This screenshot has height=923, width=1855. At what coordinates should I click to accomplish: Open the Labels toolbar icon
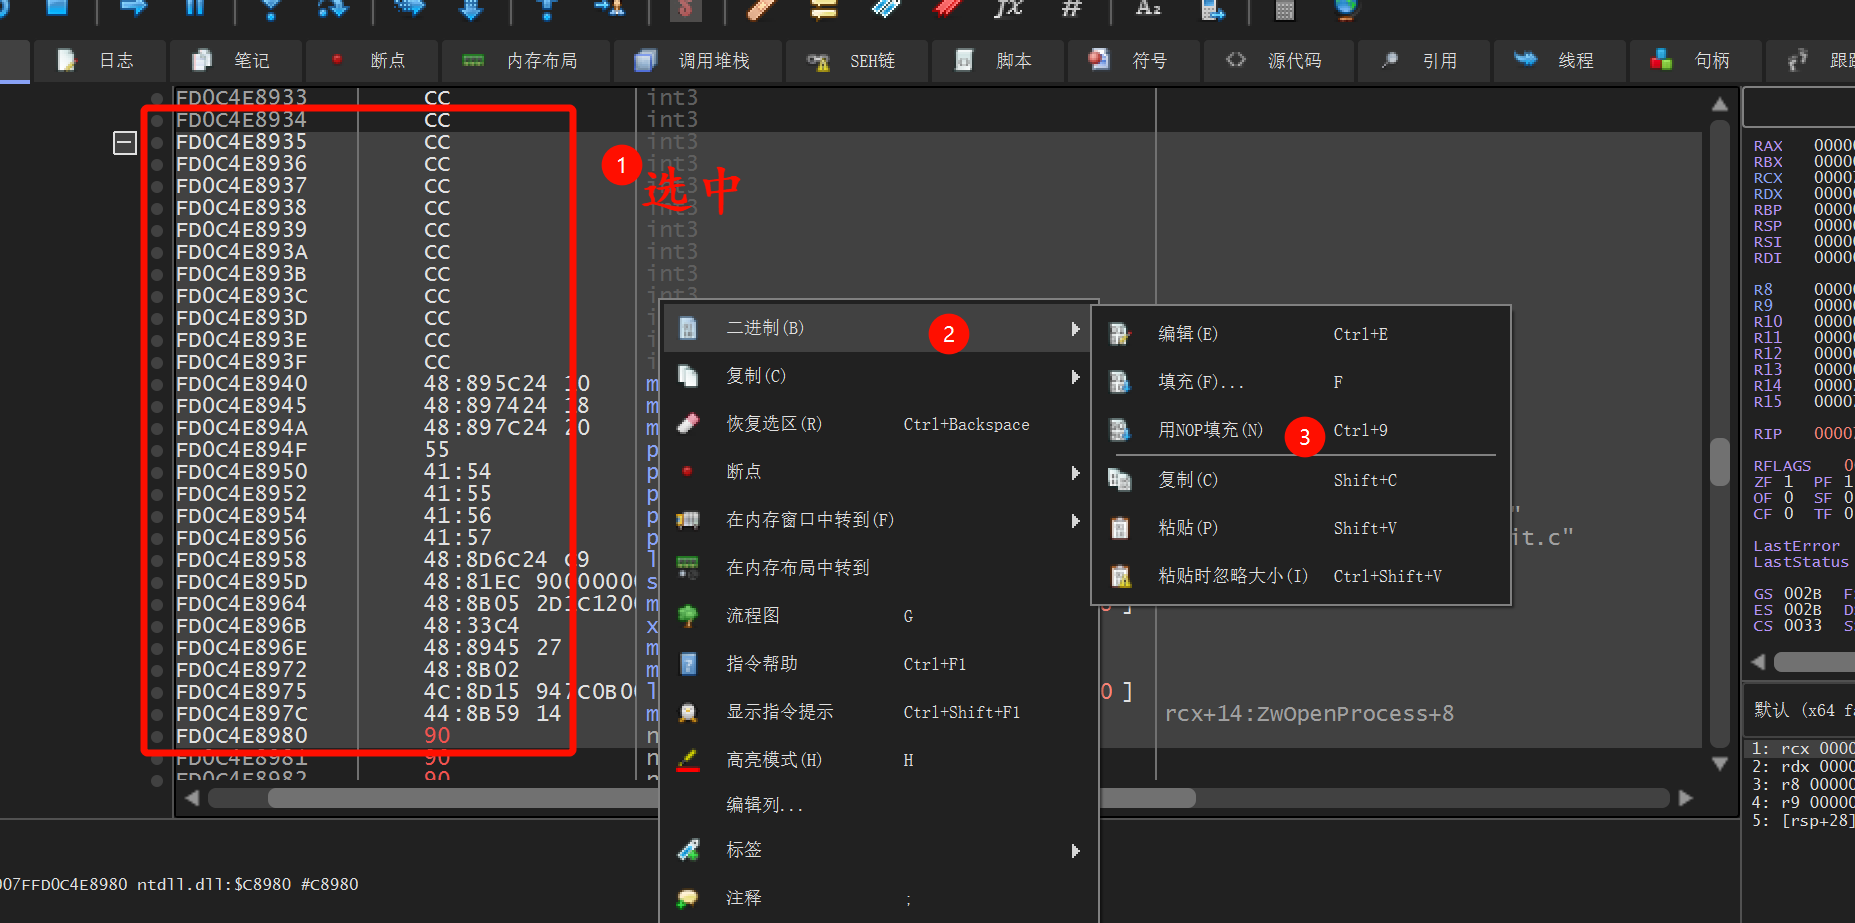point(885,9)
